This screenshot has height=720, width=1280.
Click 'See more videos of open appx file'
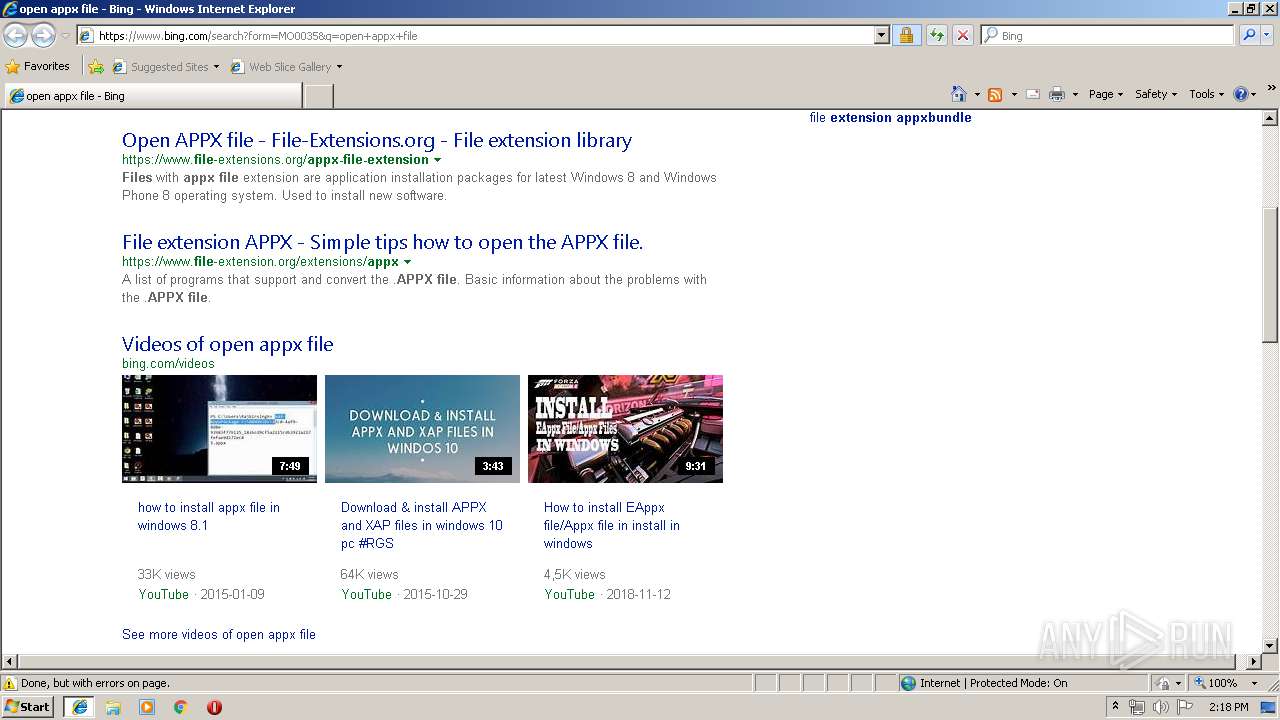click(218, 634)
